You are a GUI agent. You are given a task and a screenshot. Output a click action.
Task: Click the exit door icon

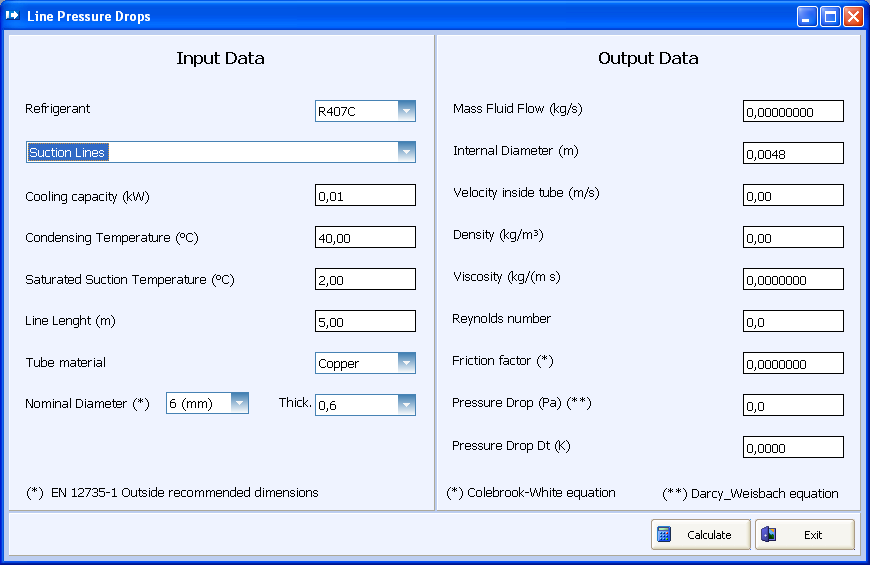(x=768, y=534)
